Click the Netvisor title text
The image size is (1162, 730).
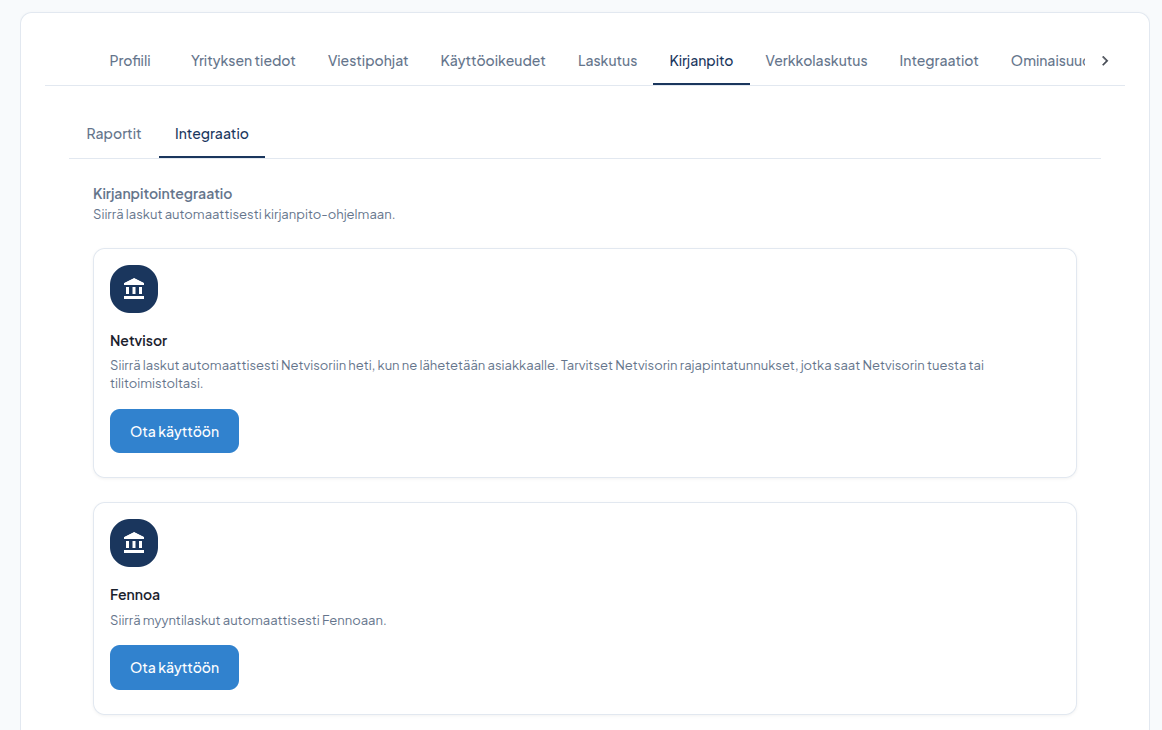139,341
